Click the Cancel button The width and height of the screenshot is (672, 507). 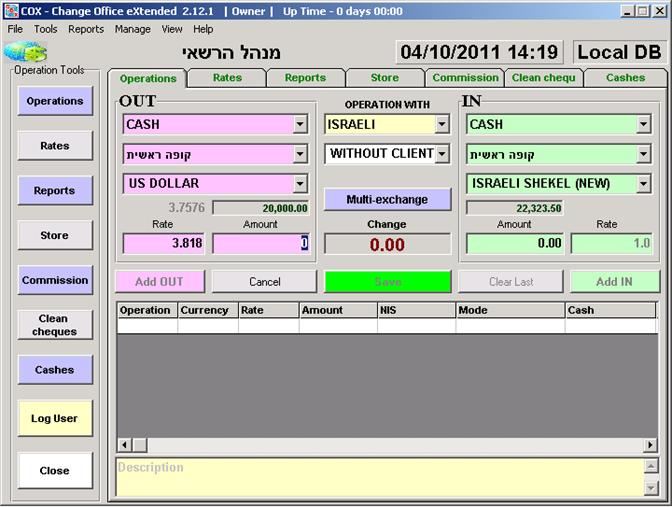(x=264, y=282)
